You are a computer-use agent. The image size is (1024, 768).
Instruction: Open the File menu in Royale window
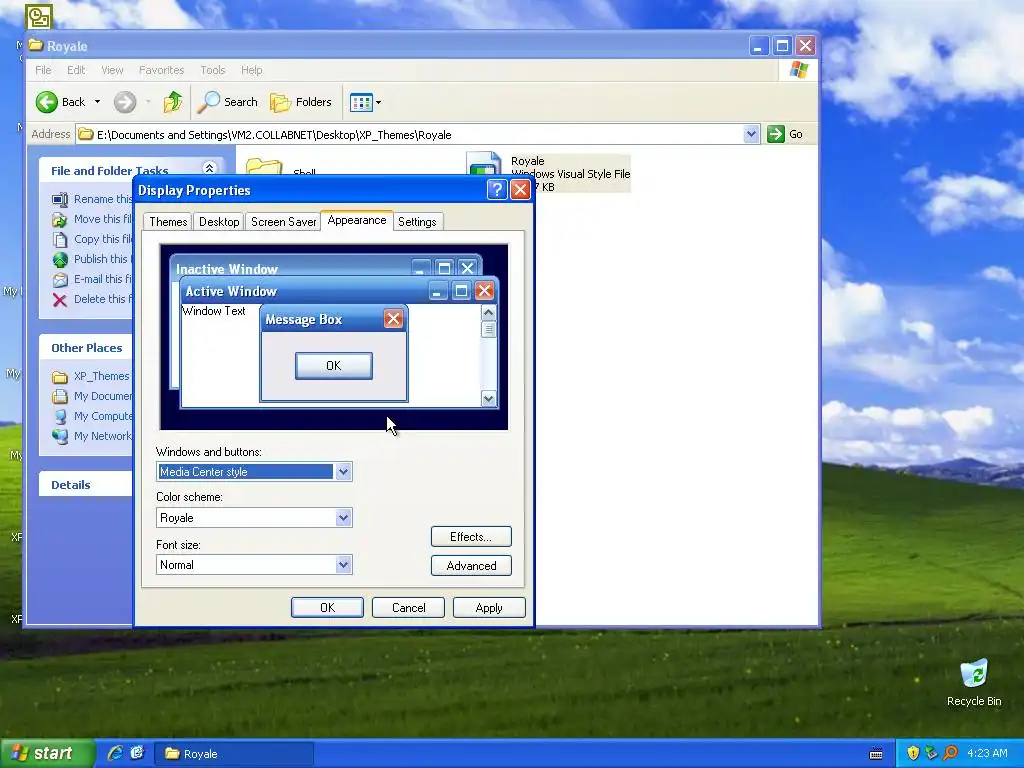pos(43,70)
